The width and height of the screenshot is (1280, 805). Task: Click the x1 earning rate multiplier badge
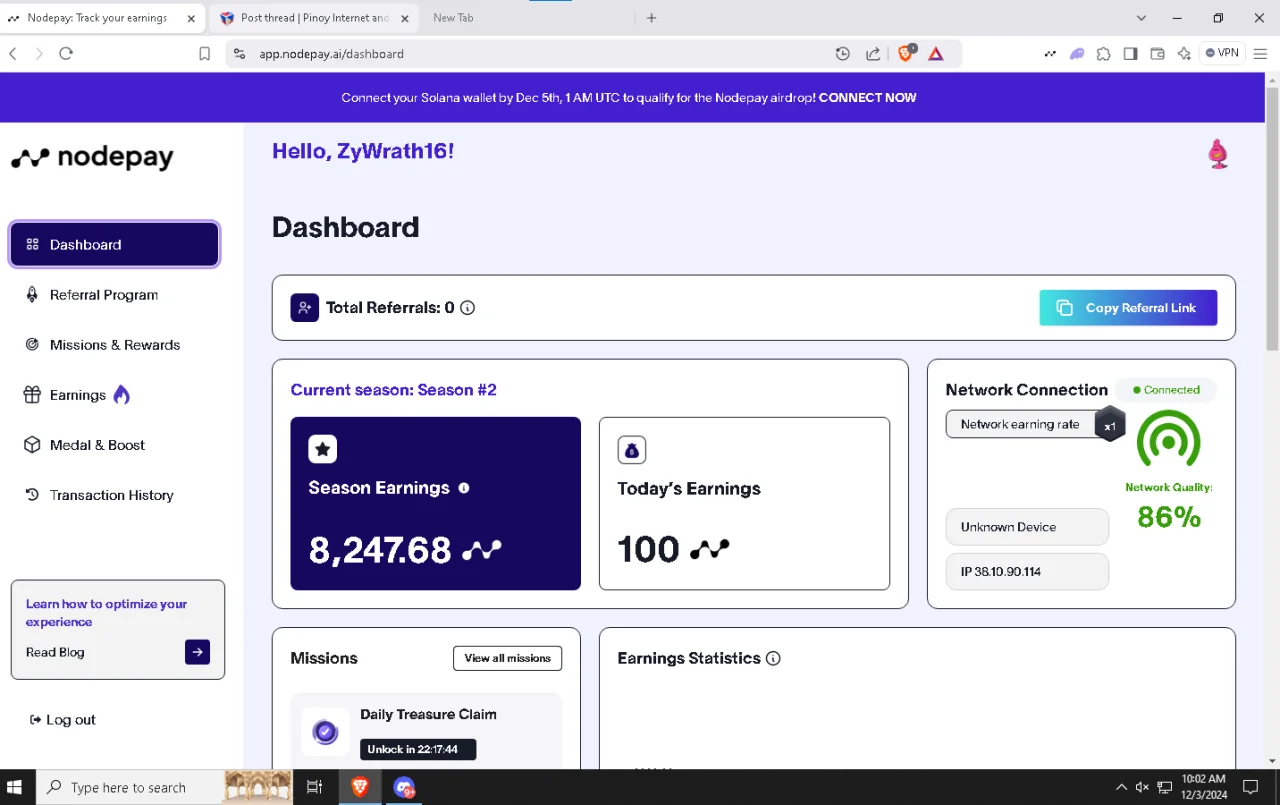[x=1110, y=425]
